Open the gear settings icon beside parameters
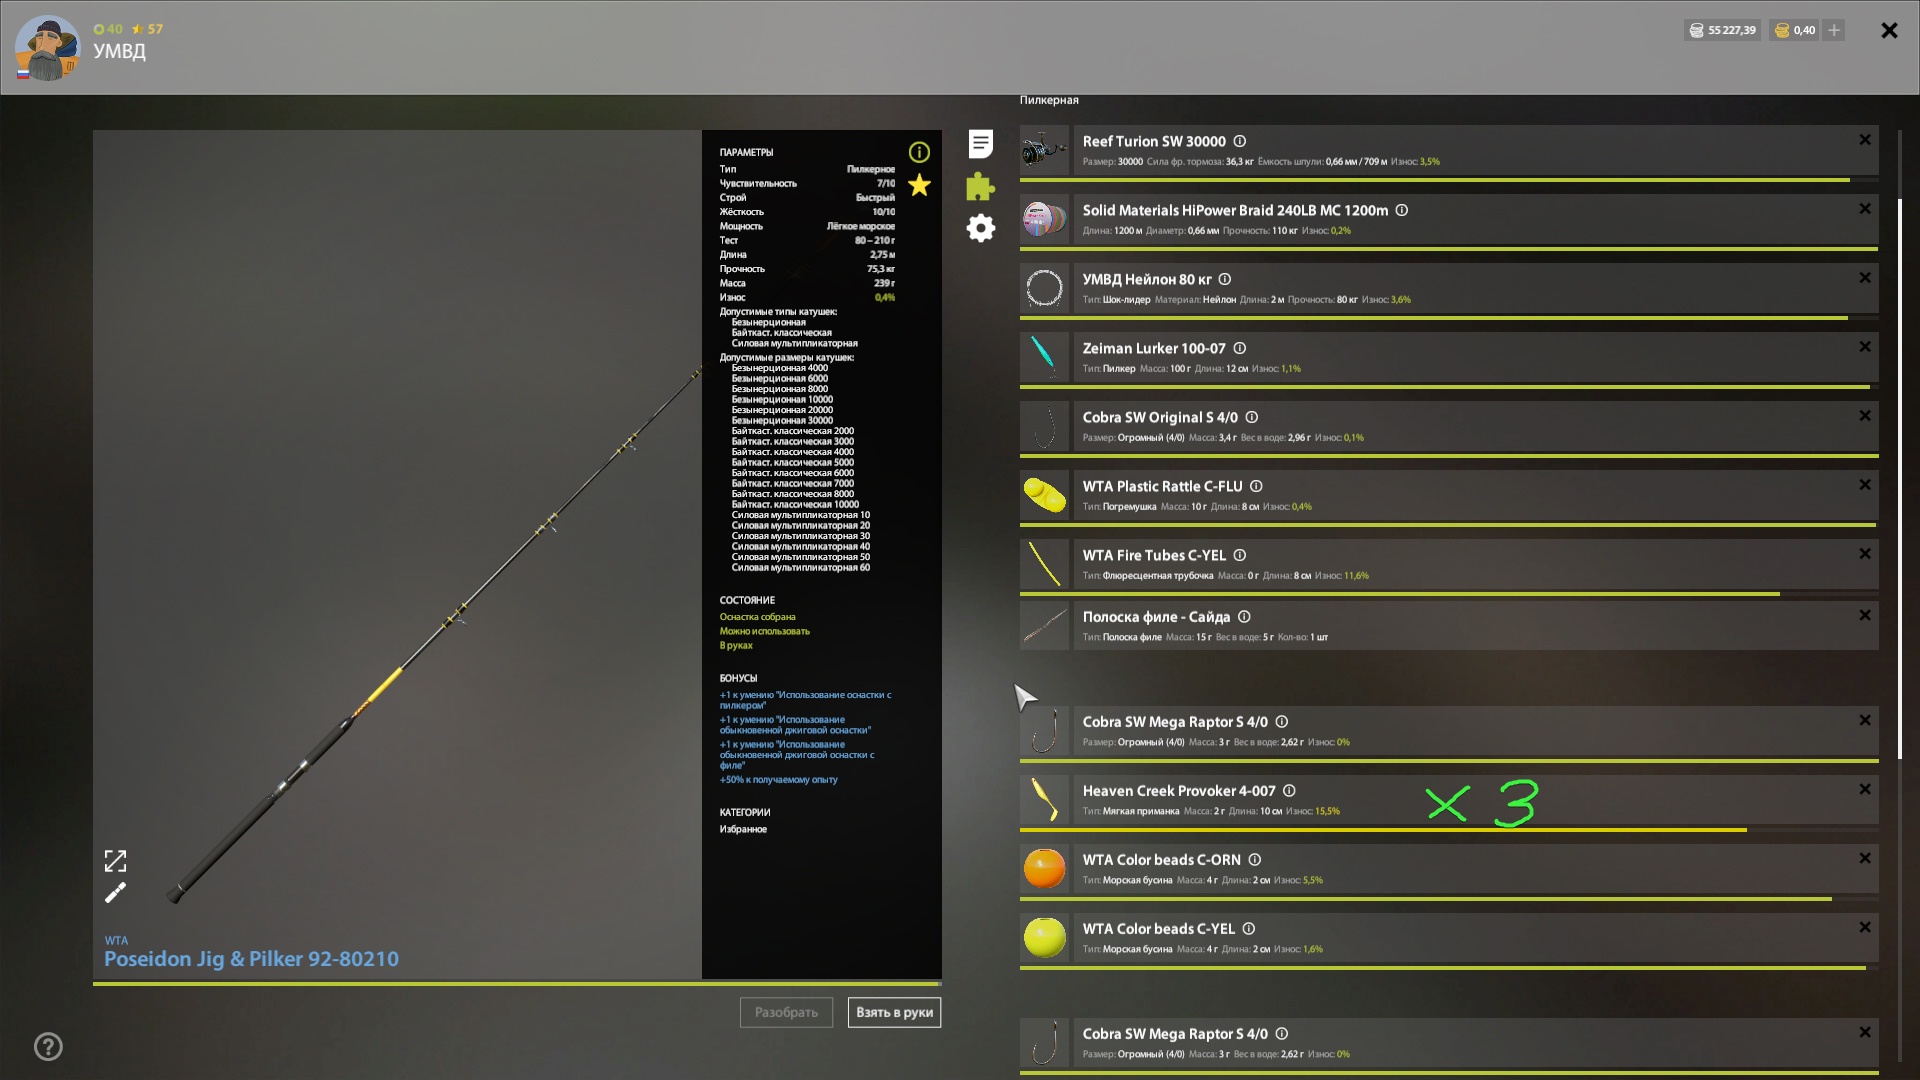This screenshot has width=1920, height=1080. pos(981,228)
